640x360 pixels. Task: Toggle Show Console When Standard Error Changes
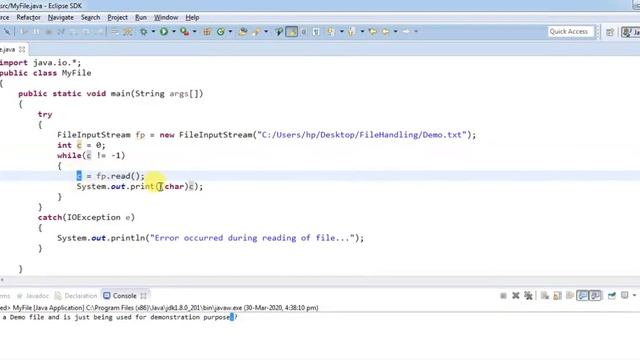pyautogui.click(x=596, y=296)
